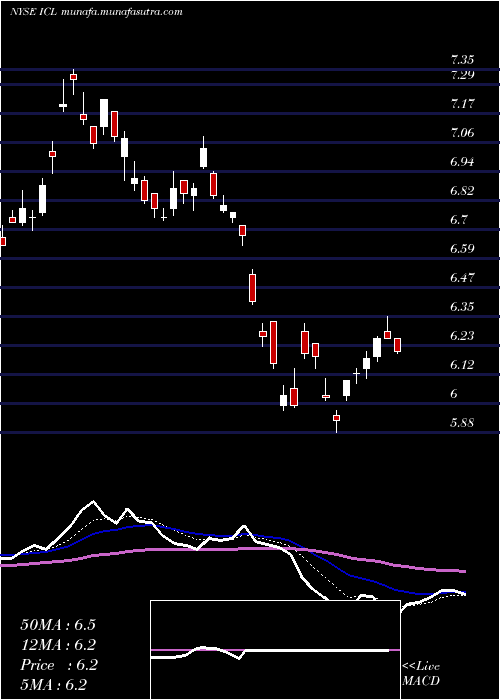Click the highest red candlestick near 7.29
The height and width of the screenshot is (700, 500).
click(73, 77)
